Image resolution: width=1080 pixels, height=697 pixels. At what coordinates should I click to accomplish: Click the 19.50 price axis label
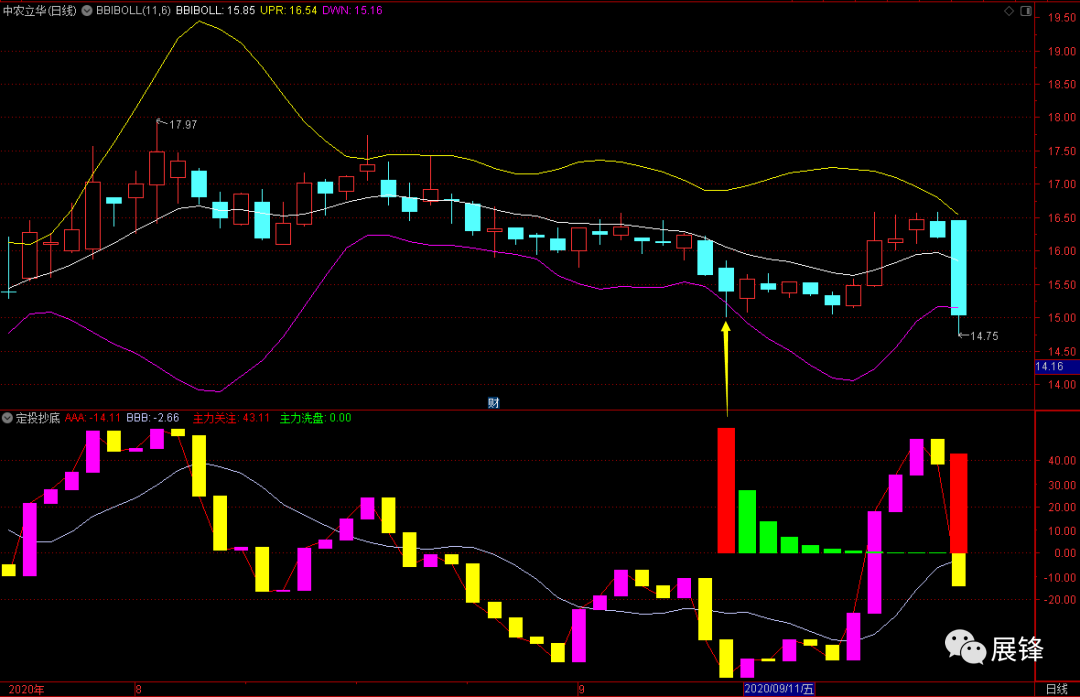click(x=1062, y=18)
